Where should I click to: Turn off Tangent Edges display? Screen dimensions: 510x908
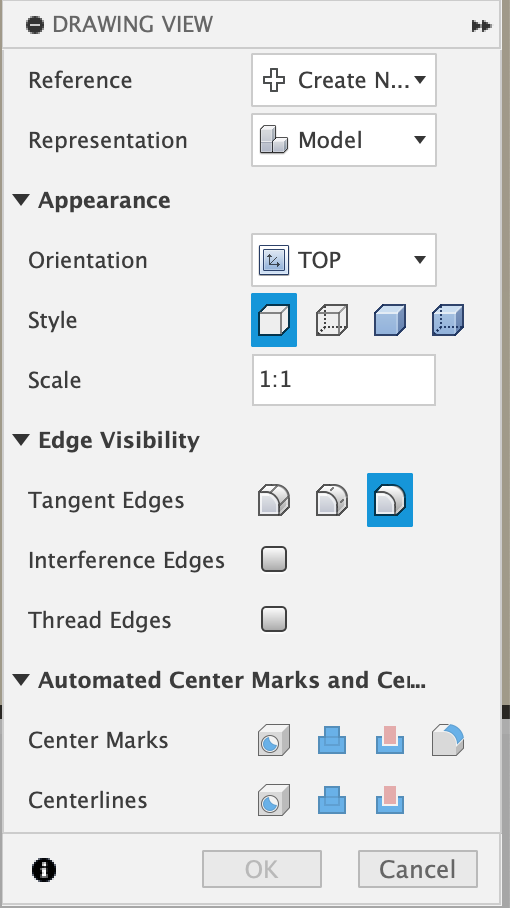click(x=390, y=500)
